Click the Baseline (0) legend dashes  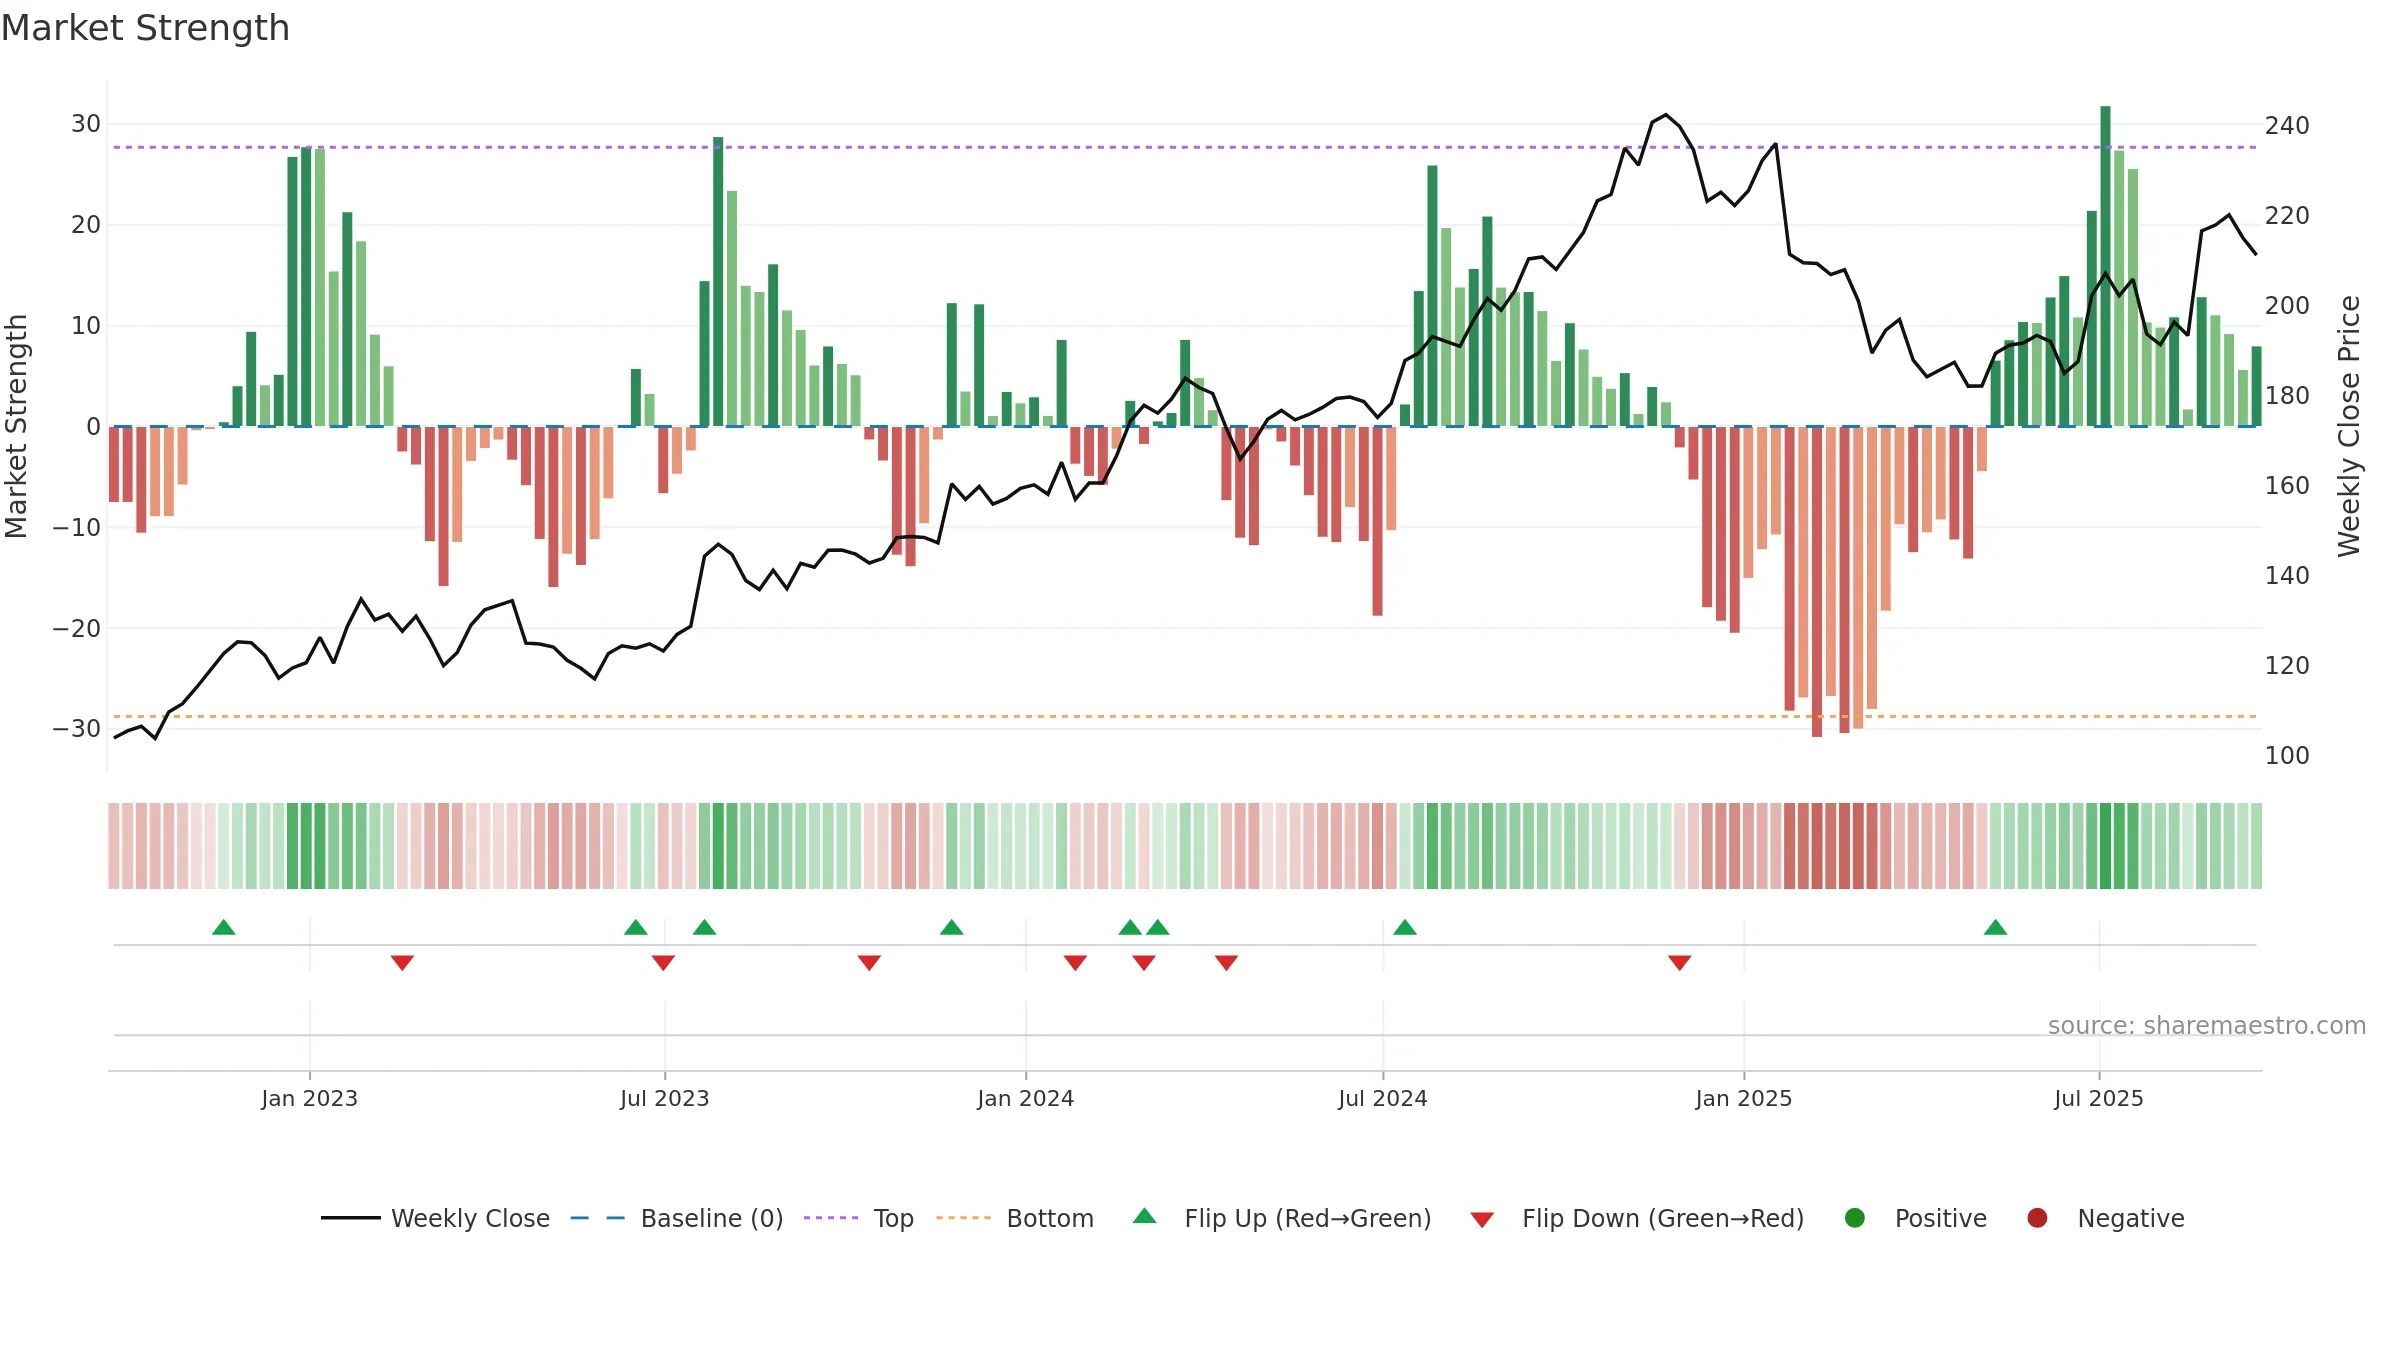click(x=597, y=1218)
